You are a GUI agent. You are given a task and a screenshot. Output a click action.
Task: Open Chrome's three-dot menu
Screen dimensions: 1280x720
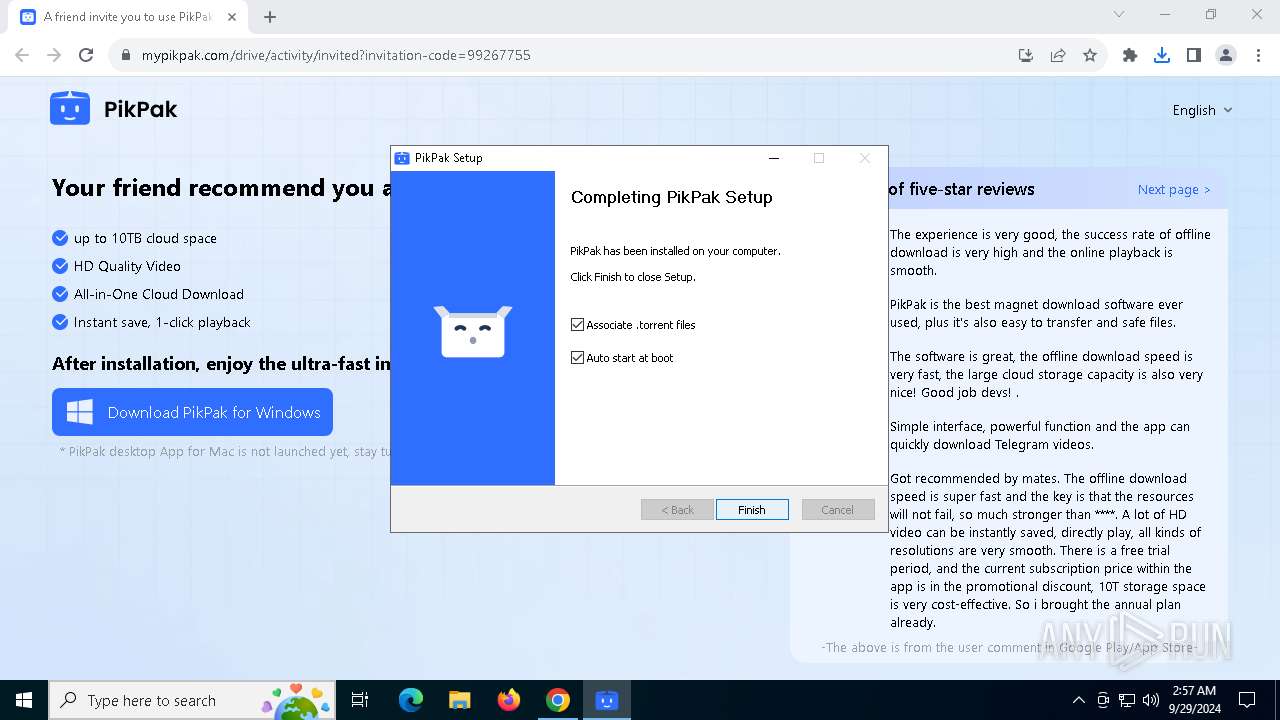click(x=1258, y=55)
